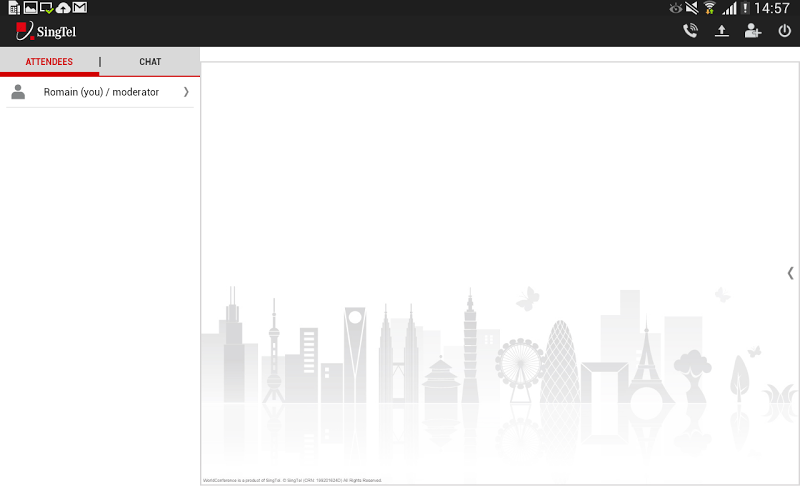Open the mail notification in status bar
This screenshot has height=500, width=800.
pos(80,8)
